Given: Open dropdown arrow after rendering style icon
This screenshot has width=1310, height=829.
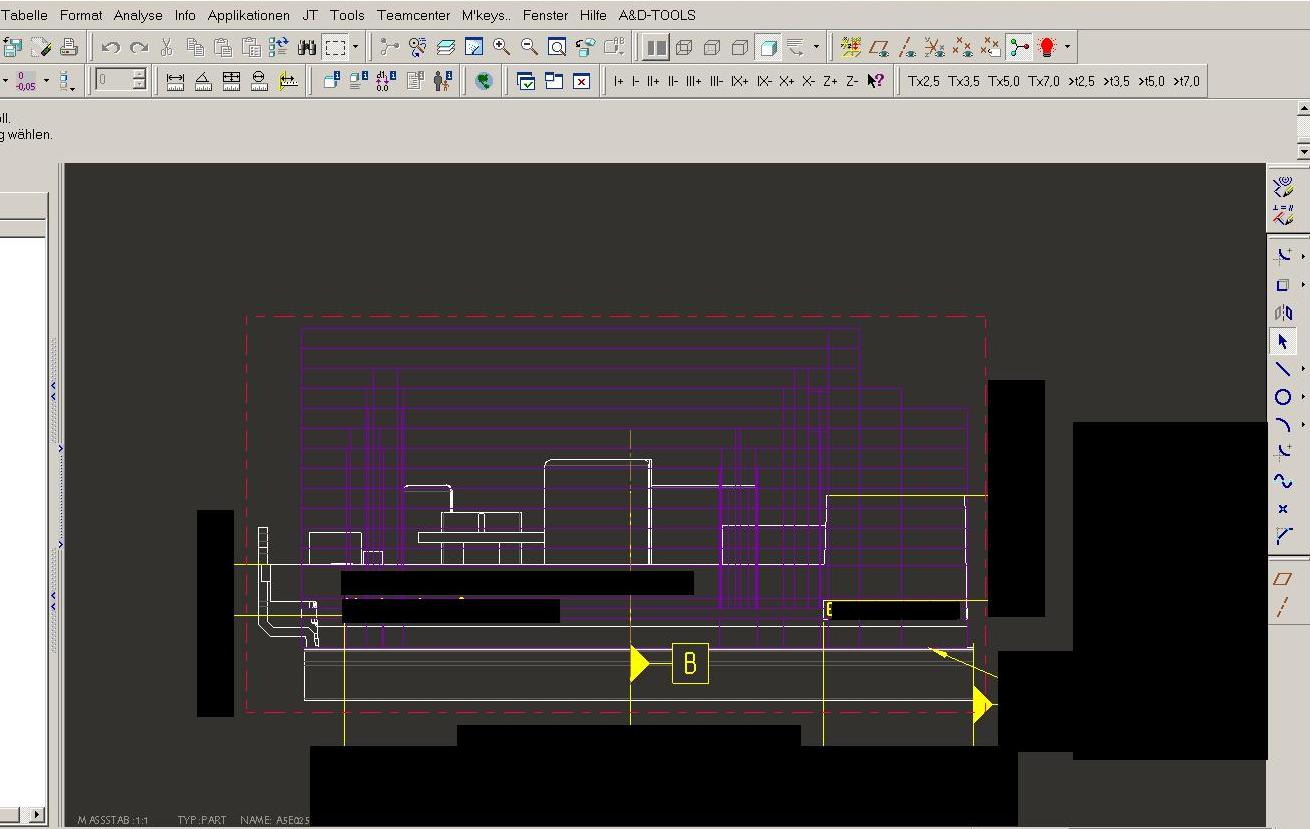Looking at the screenshot, I should click(x=816, y=47).
